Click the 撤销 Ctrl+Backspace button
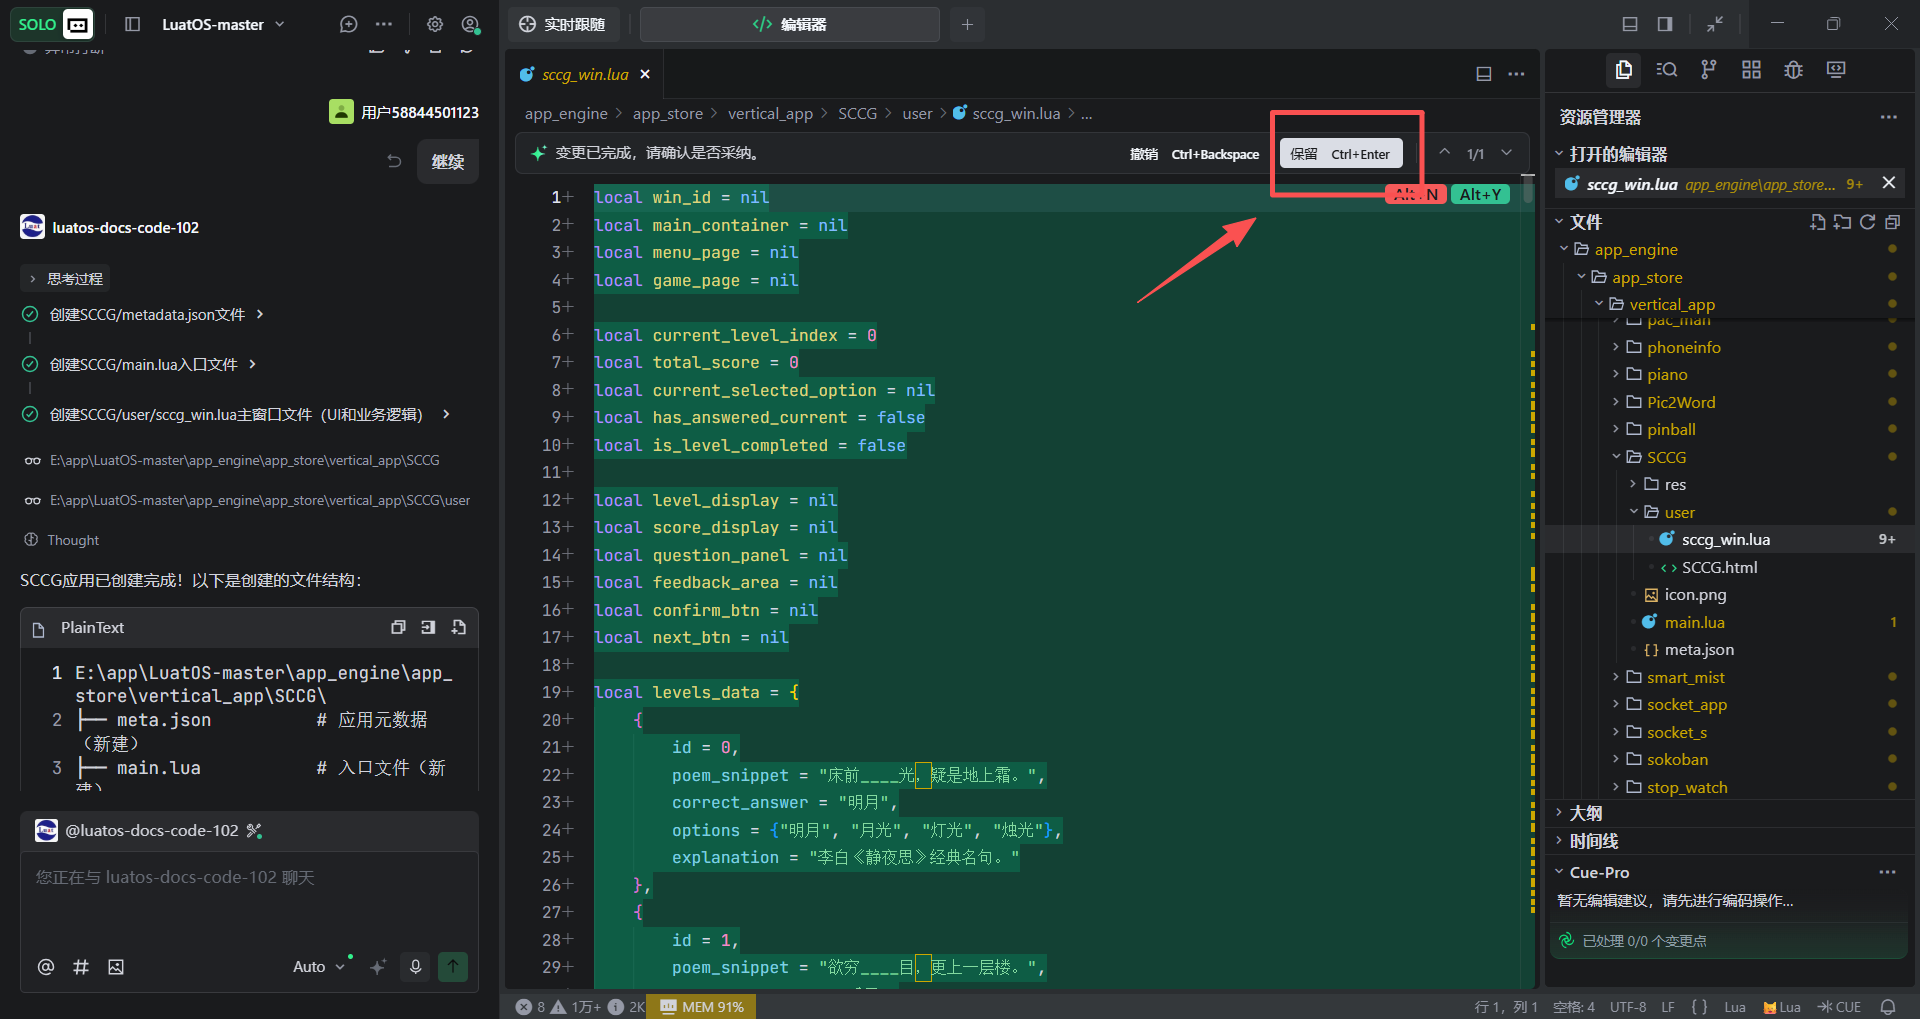The height and width of the screenshot is (1019, 1920). tap(1194, 154)
